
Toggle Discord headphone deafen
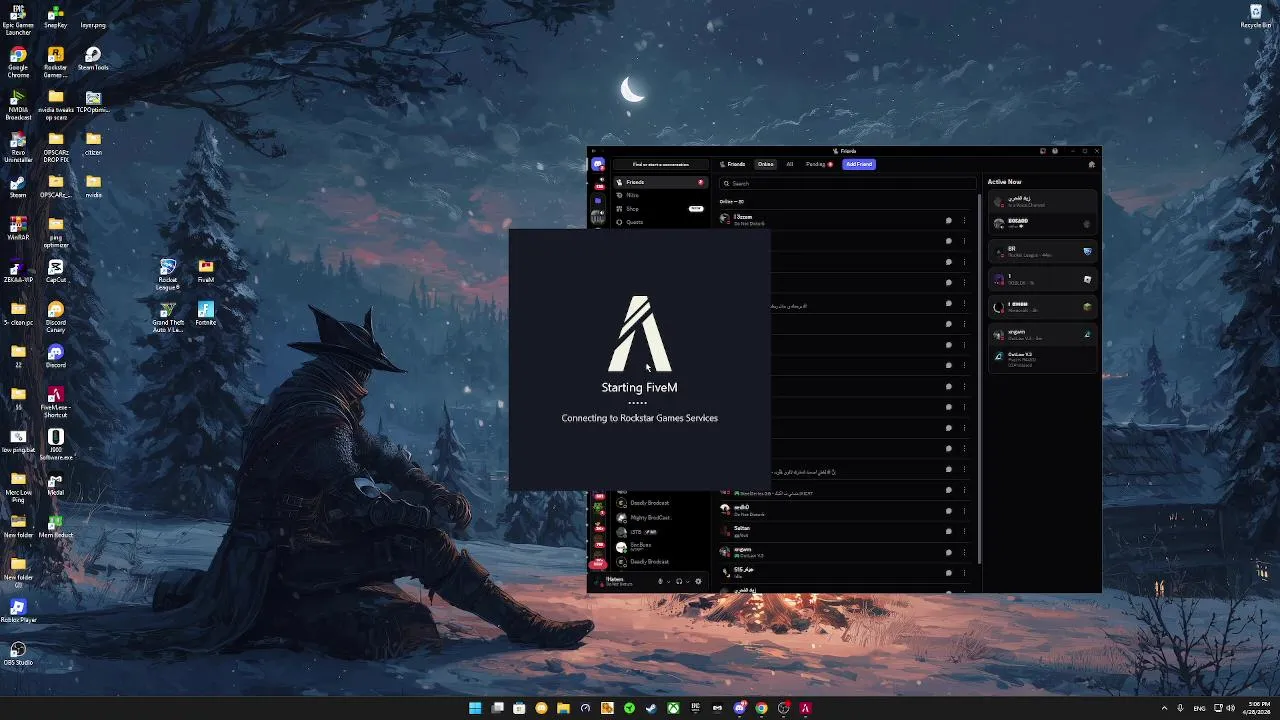(679, 581)
